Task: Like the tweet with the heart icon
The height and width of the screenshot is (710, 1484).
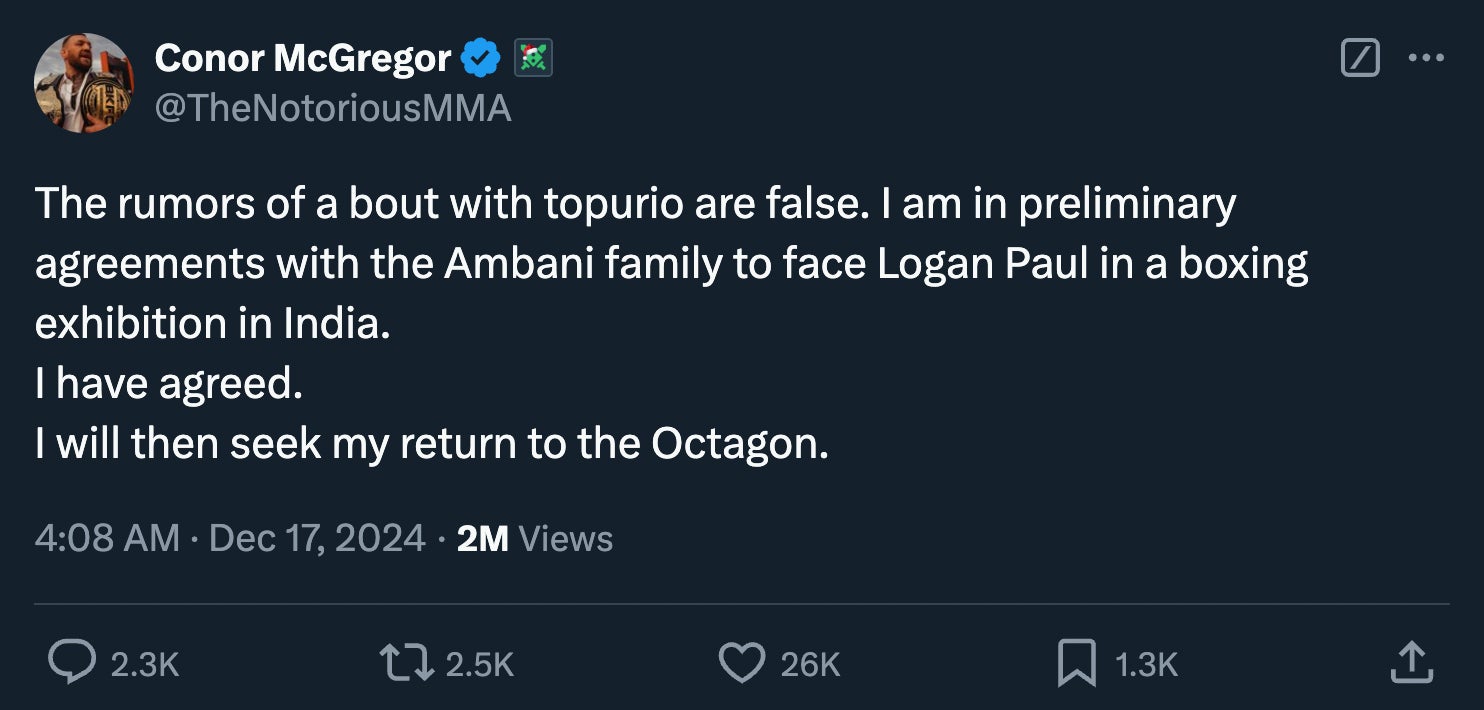Action: (x=741, y=662)
